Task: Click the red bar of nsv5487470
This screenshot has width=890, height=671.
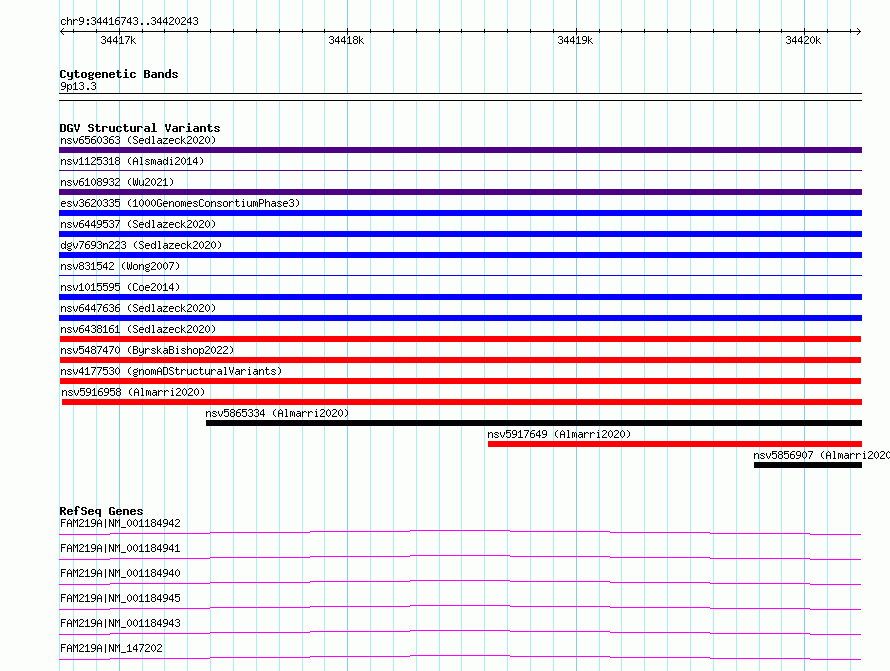Action: [460, 360]
